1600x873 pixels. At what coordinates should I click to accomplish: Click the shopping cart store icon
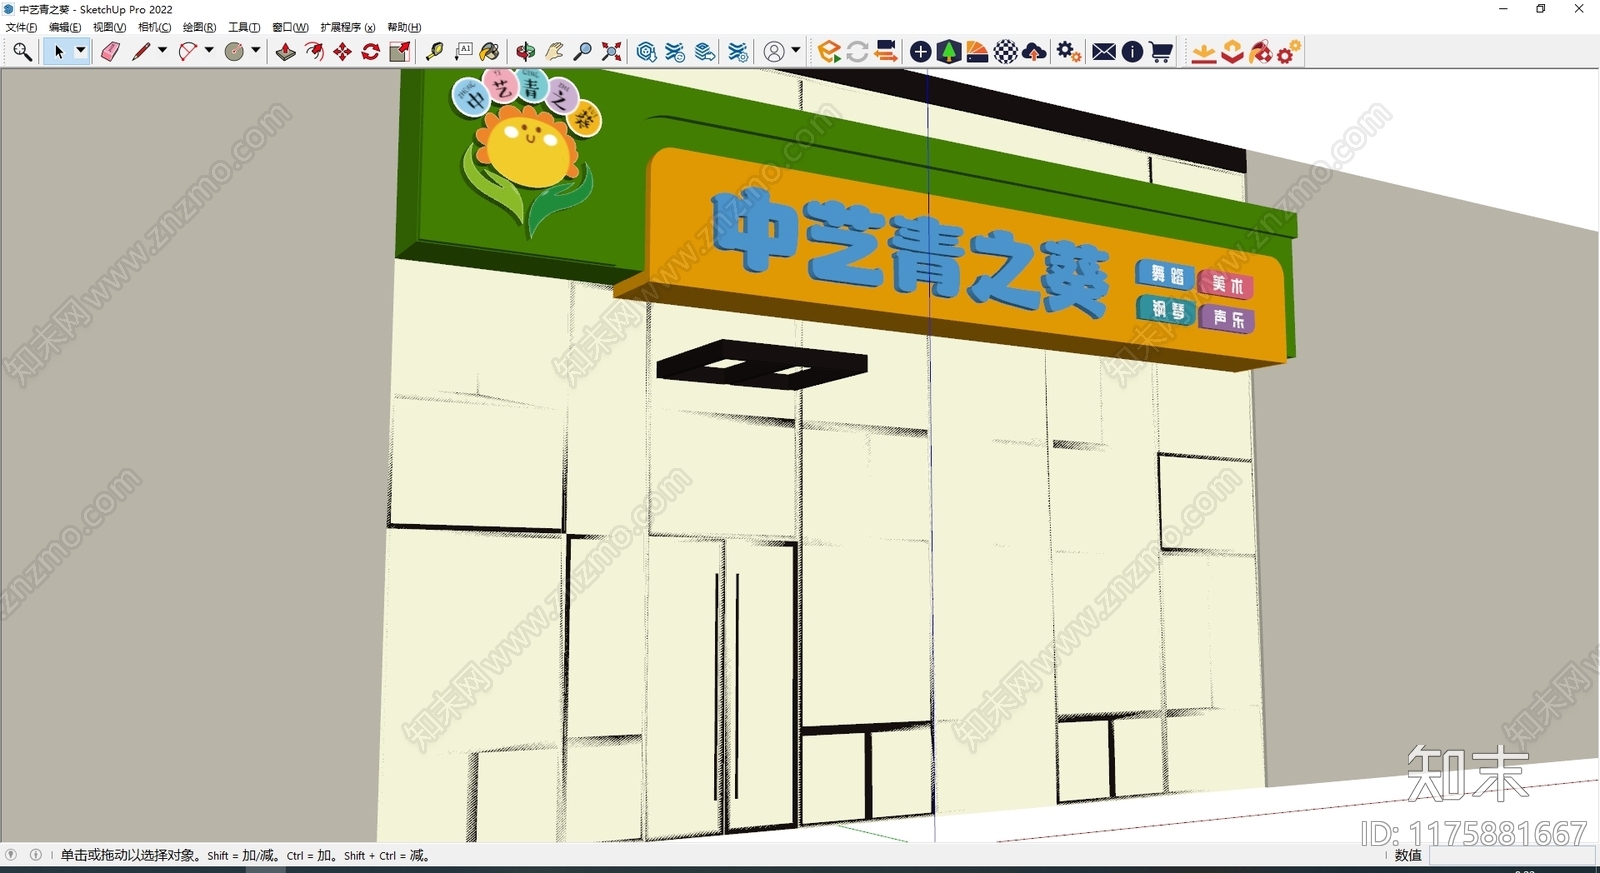click(x=1160, y=52)
